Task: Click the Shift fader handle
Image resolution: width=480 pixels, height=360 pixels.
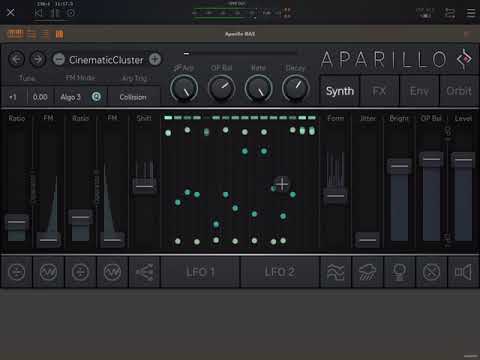Action: click(x=144, y=186)
